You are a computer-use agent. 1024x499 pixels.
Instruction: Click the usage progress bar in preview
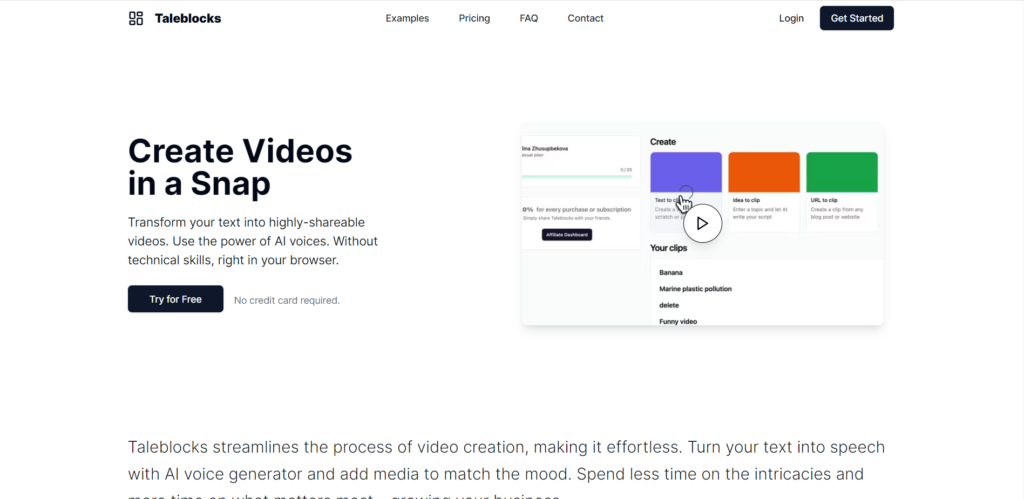(x=577, y=176)
